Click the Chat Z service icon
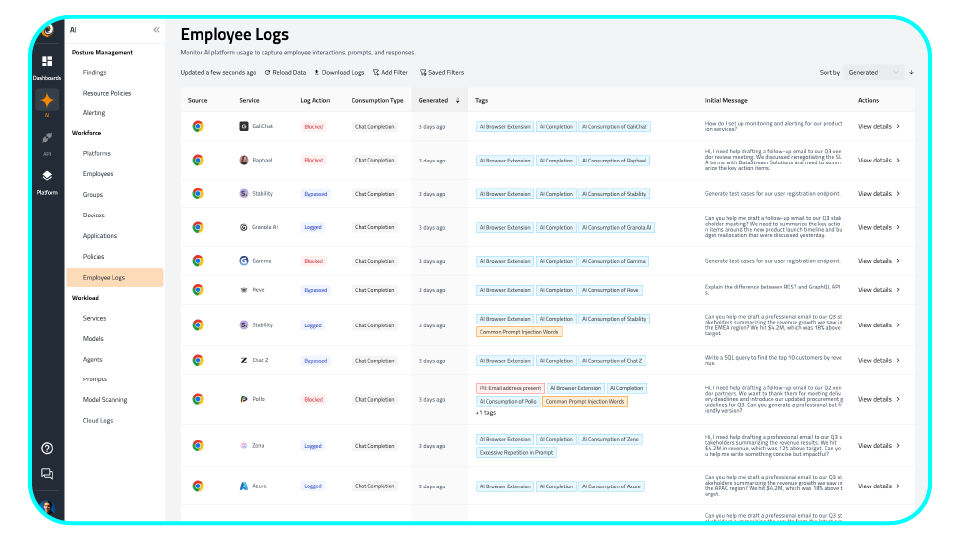The image size is (960, 540). pos(244,361)
